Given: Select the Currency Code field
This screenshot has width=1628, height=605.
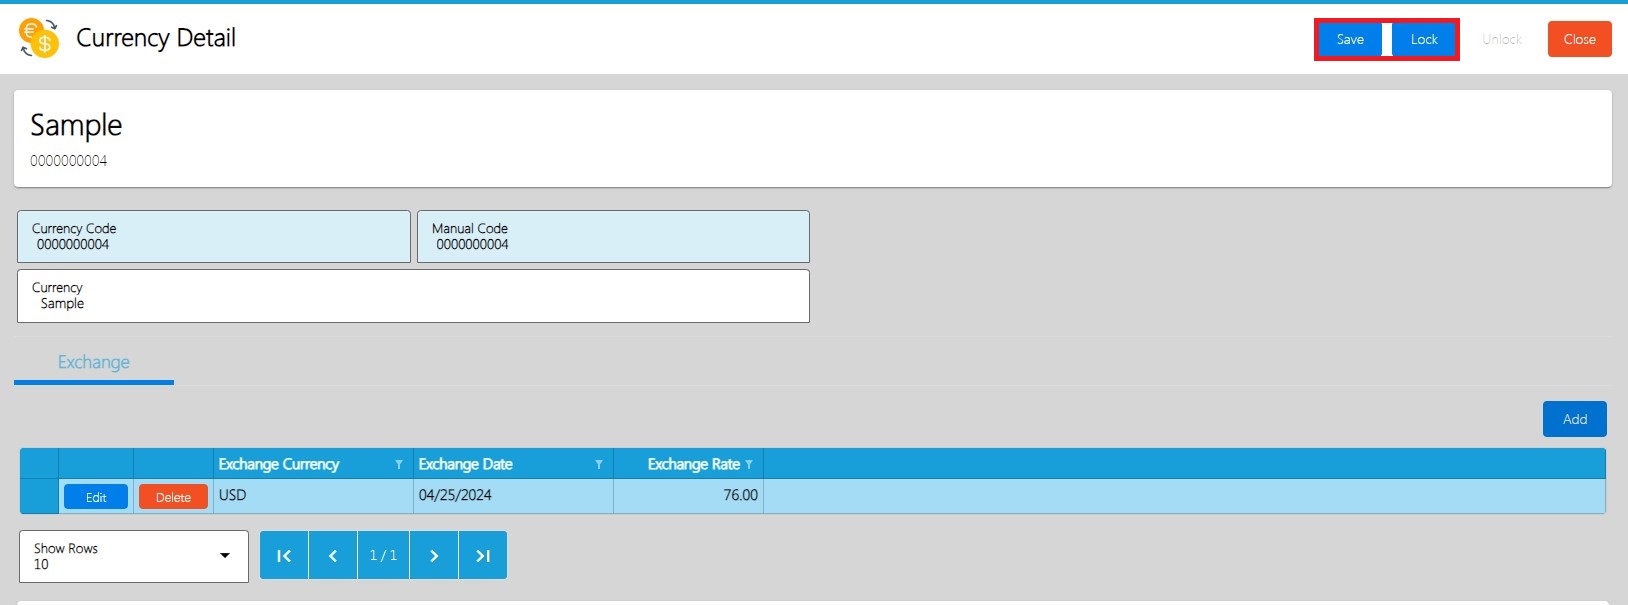Looking at the screenshot, I should pos(214,237).
